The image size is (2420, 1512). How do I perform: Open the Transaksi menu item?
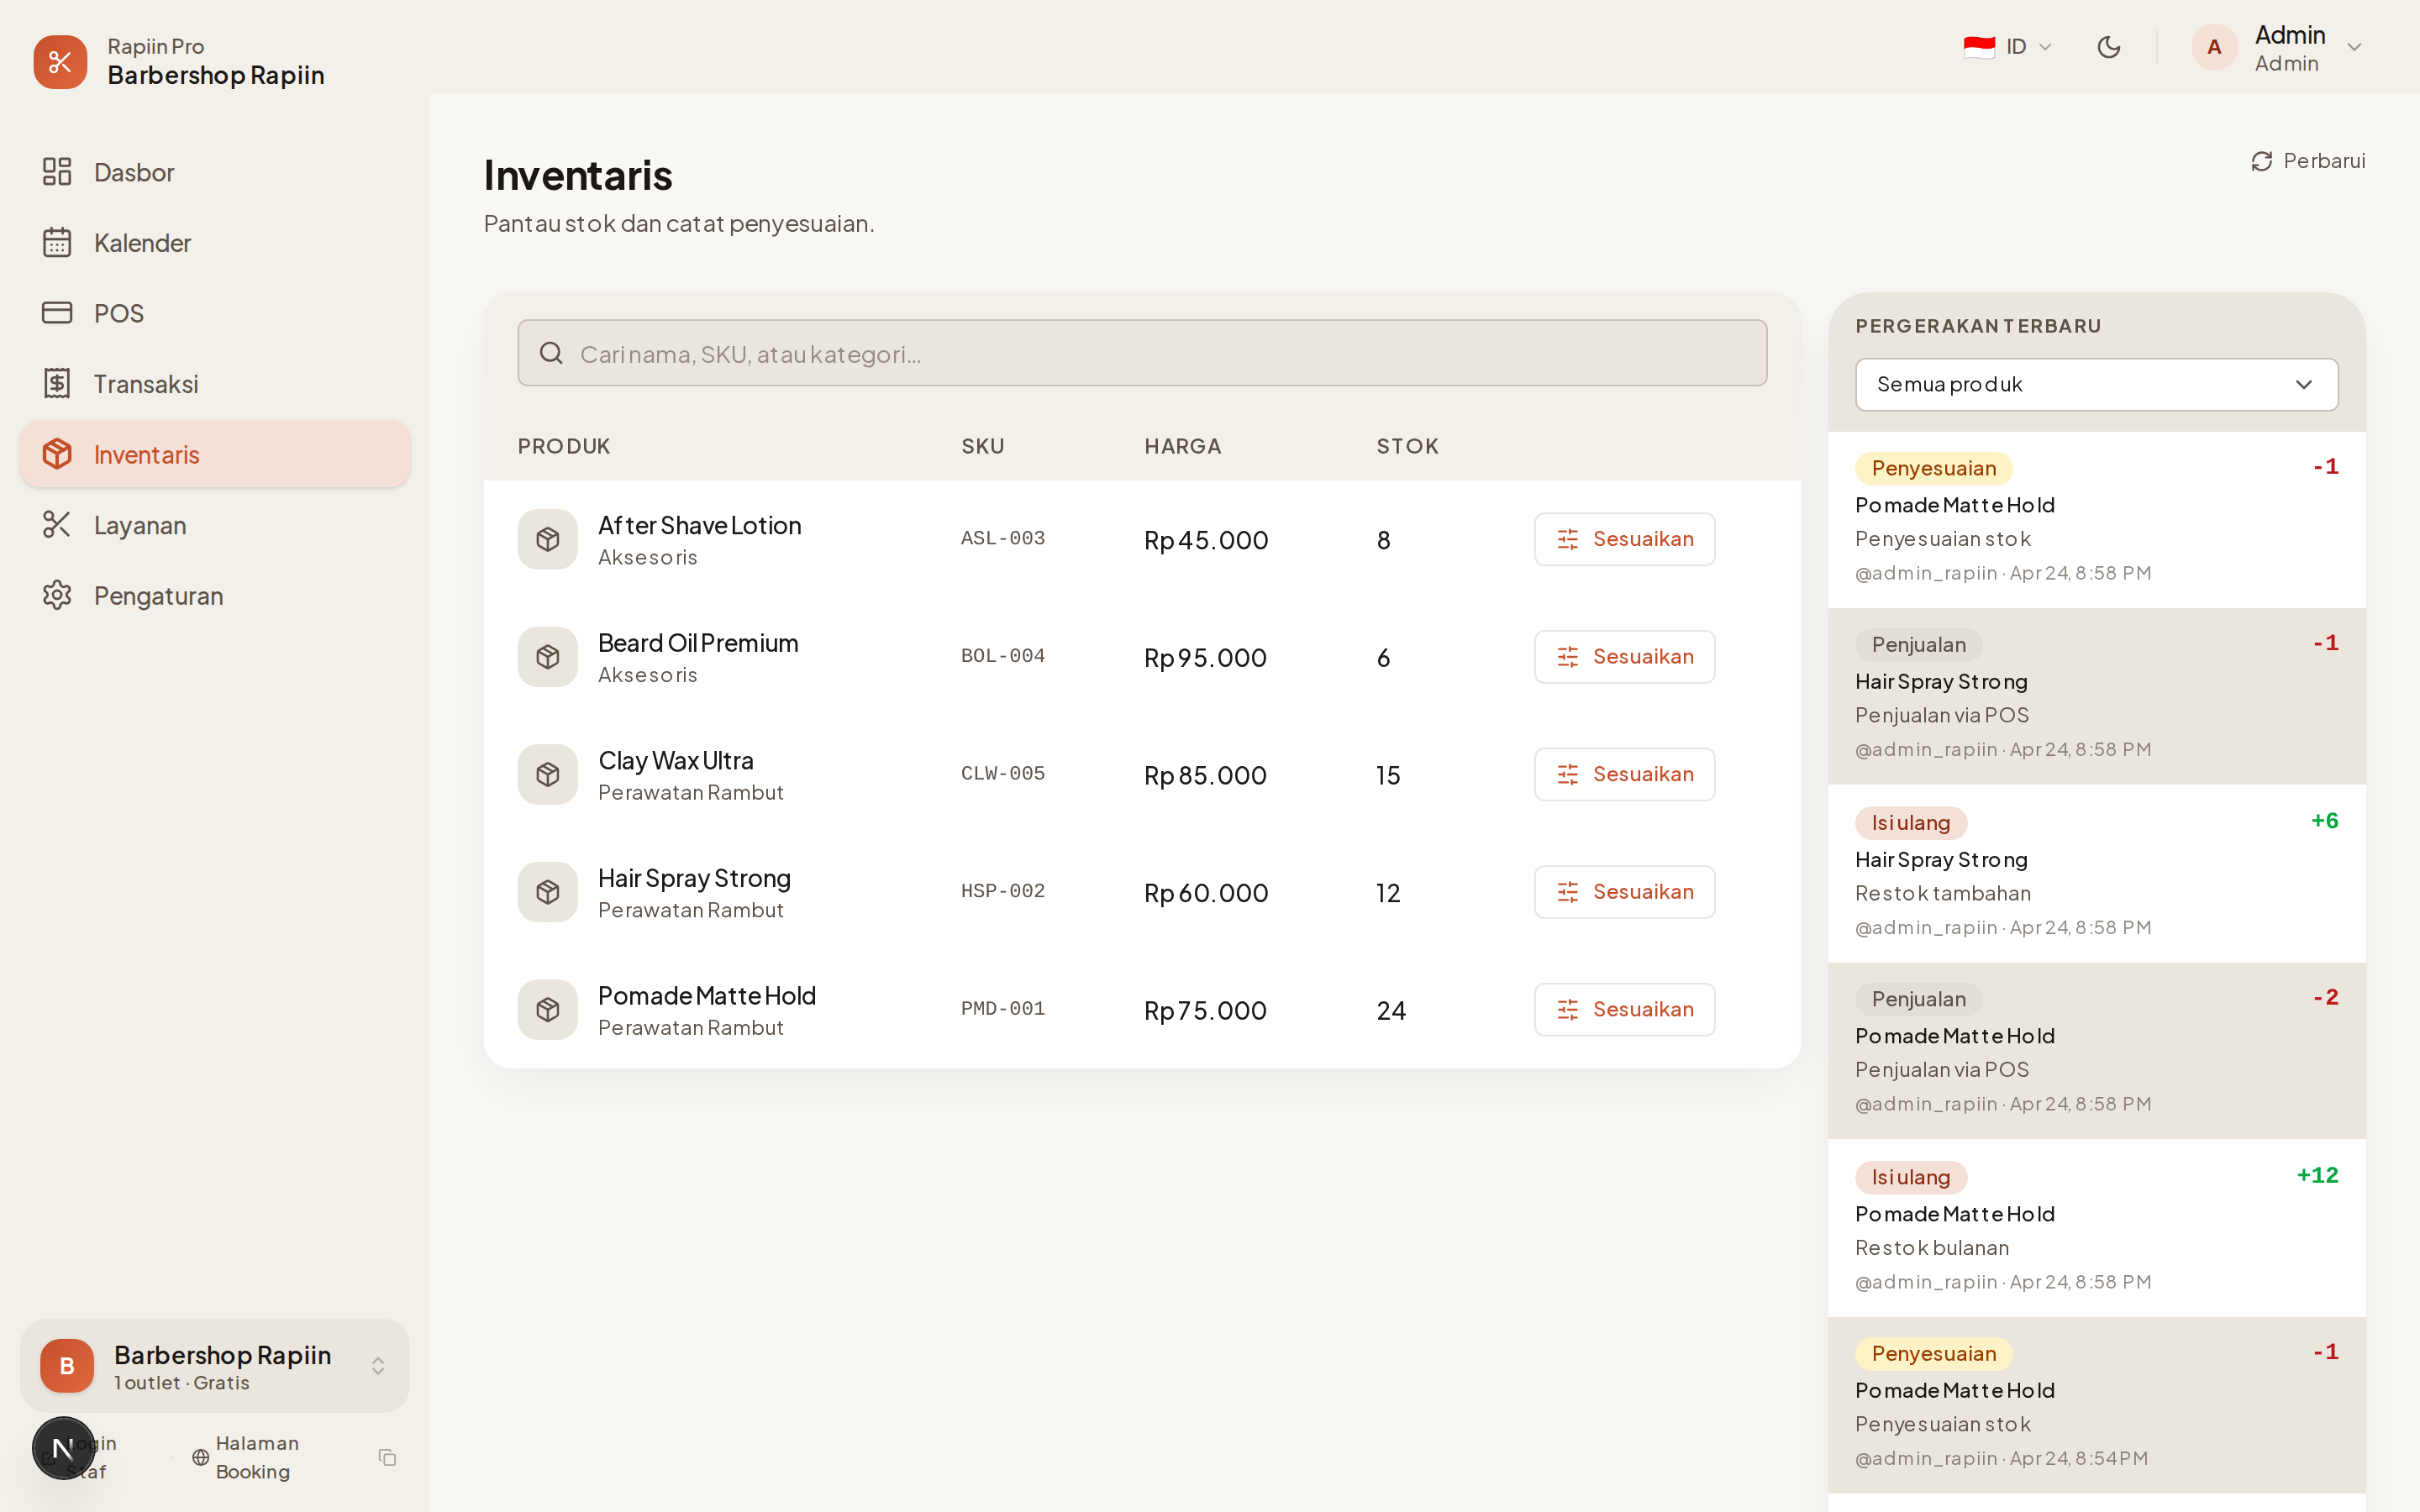tap(145, 384)
